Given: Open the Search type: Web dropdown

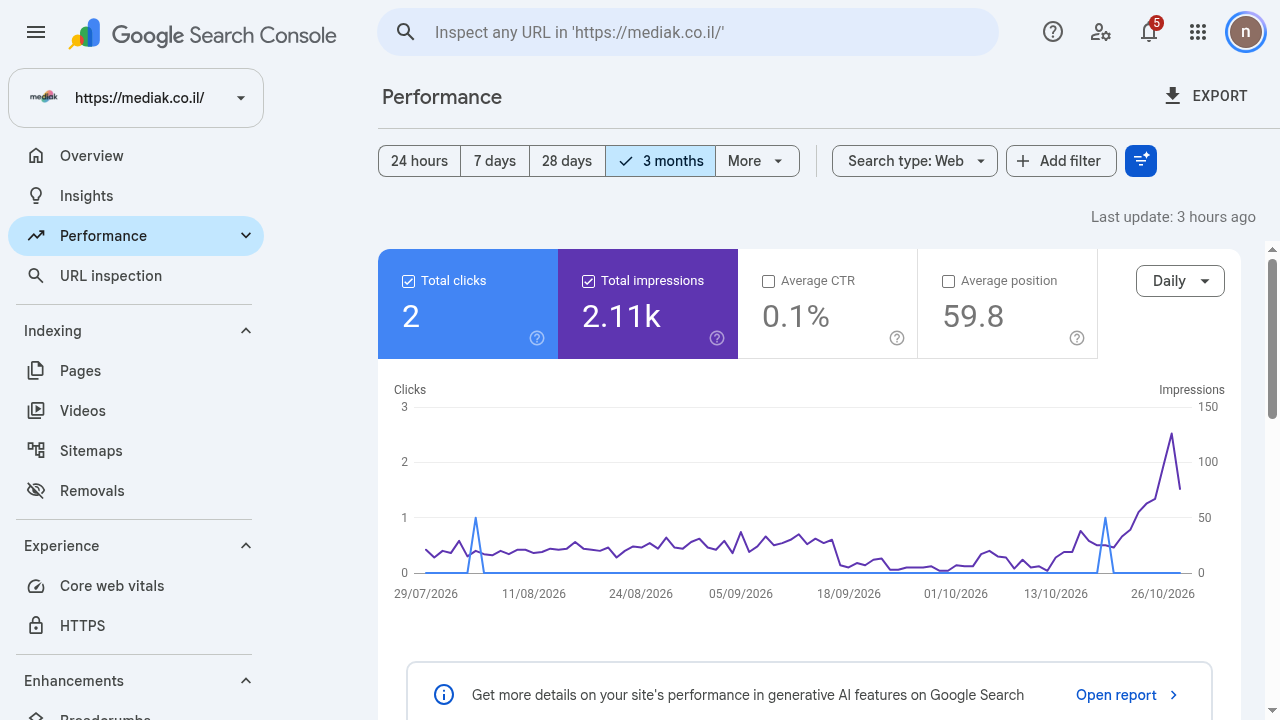Looking at the screenshot, I should (915, 161).
